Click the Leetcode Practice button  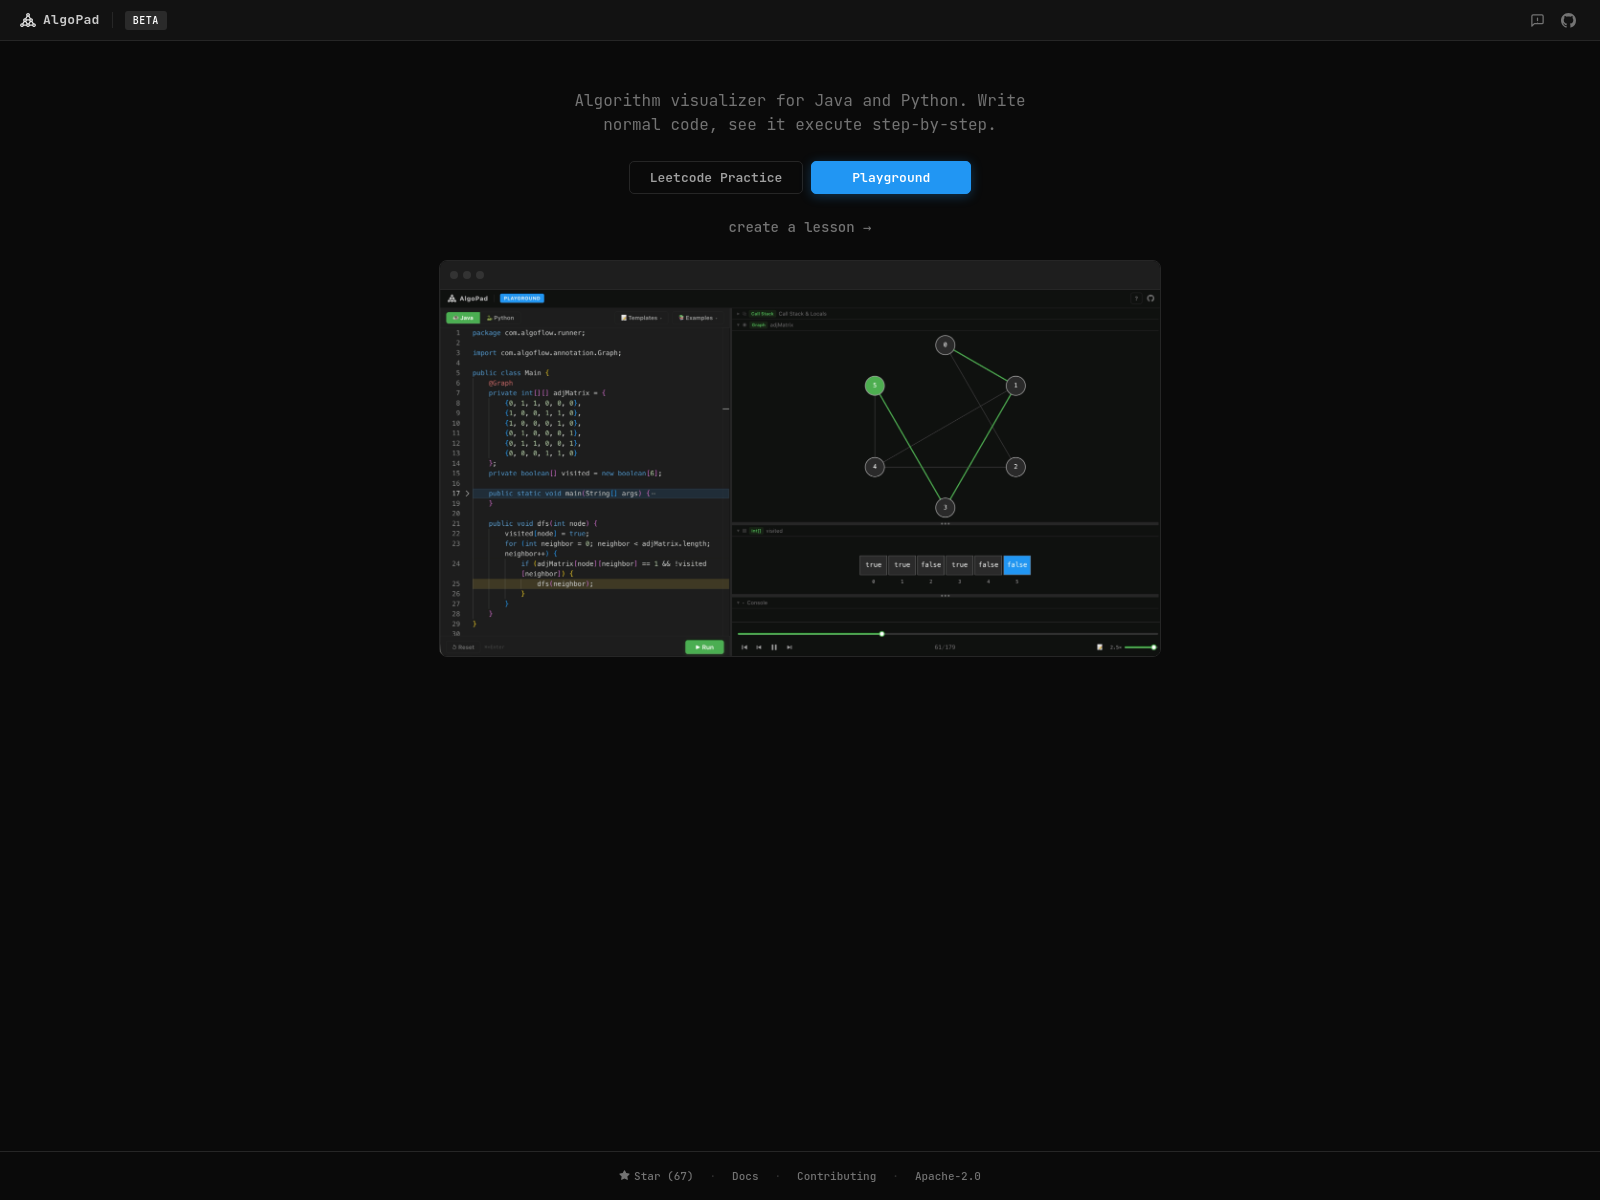click(x=715, y=178)
